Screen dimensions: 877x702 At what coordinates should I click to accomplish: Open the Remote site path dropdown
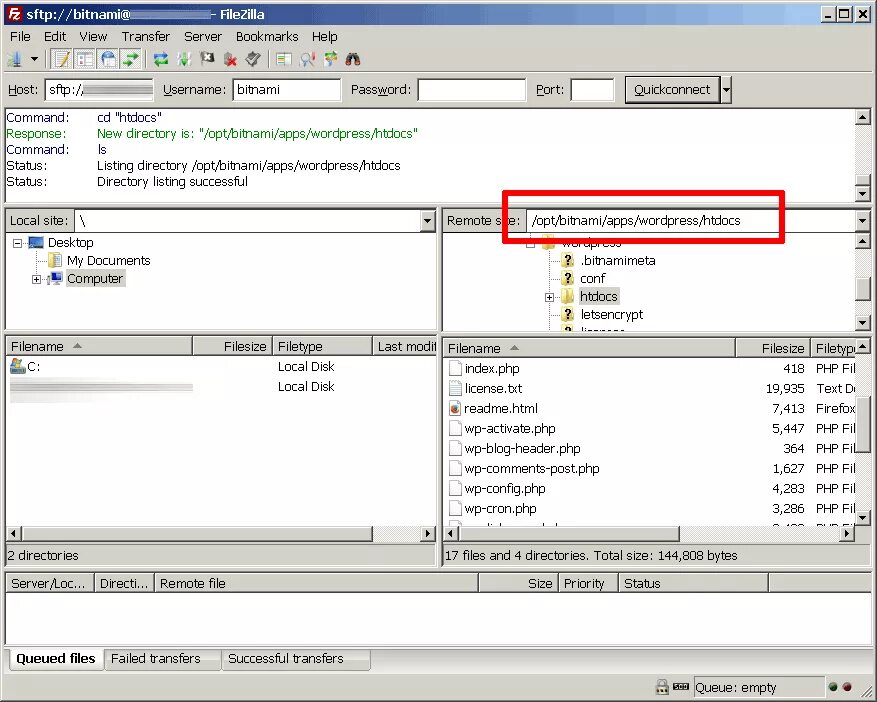coord(862,220)
